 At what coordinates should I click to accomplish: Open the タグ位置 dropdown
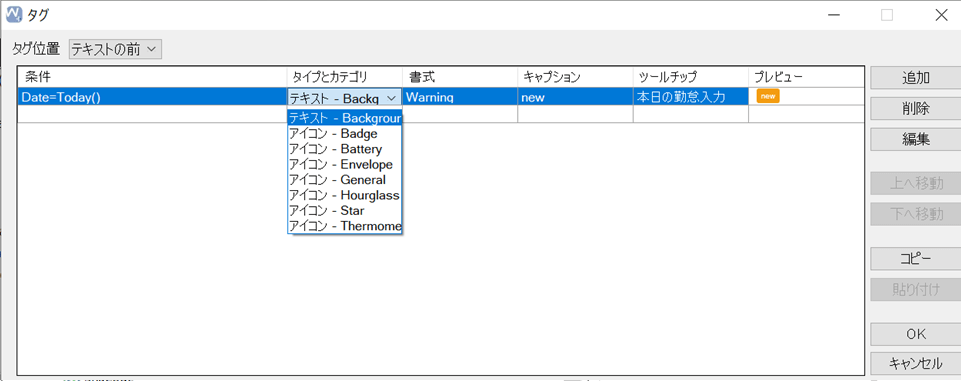click(x=115, y=50)
